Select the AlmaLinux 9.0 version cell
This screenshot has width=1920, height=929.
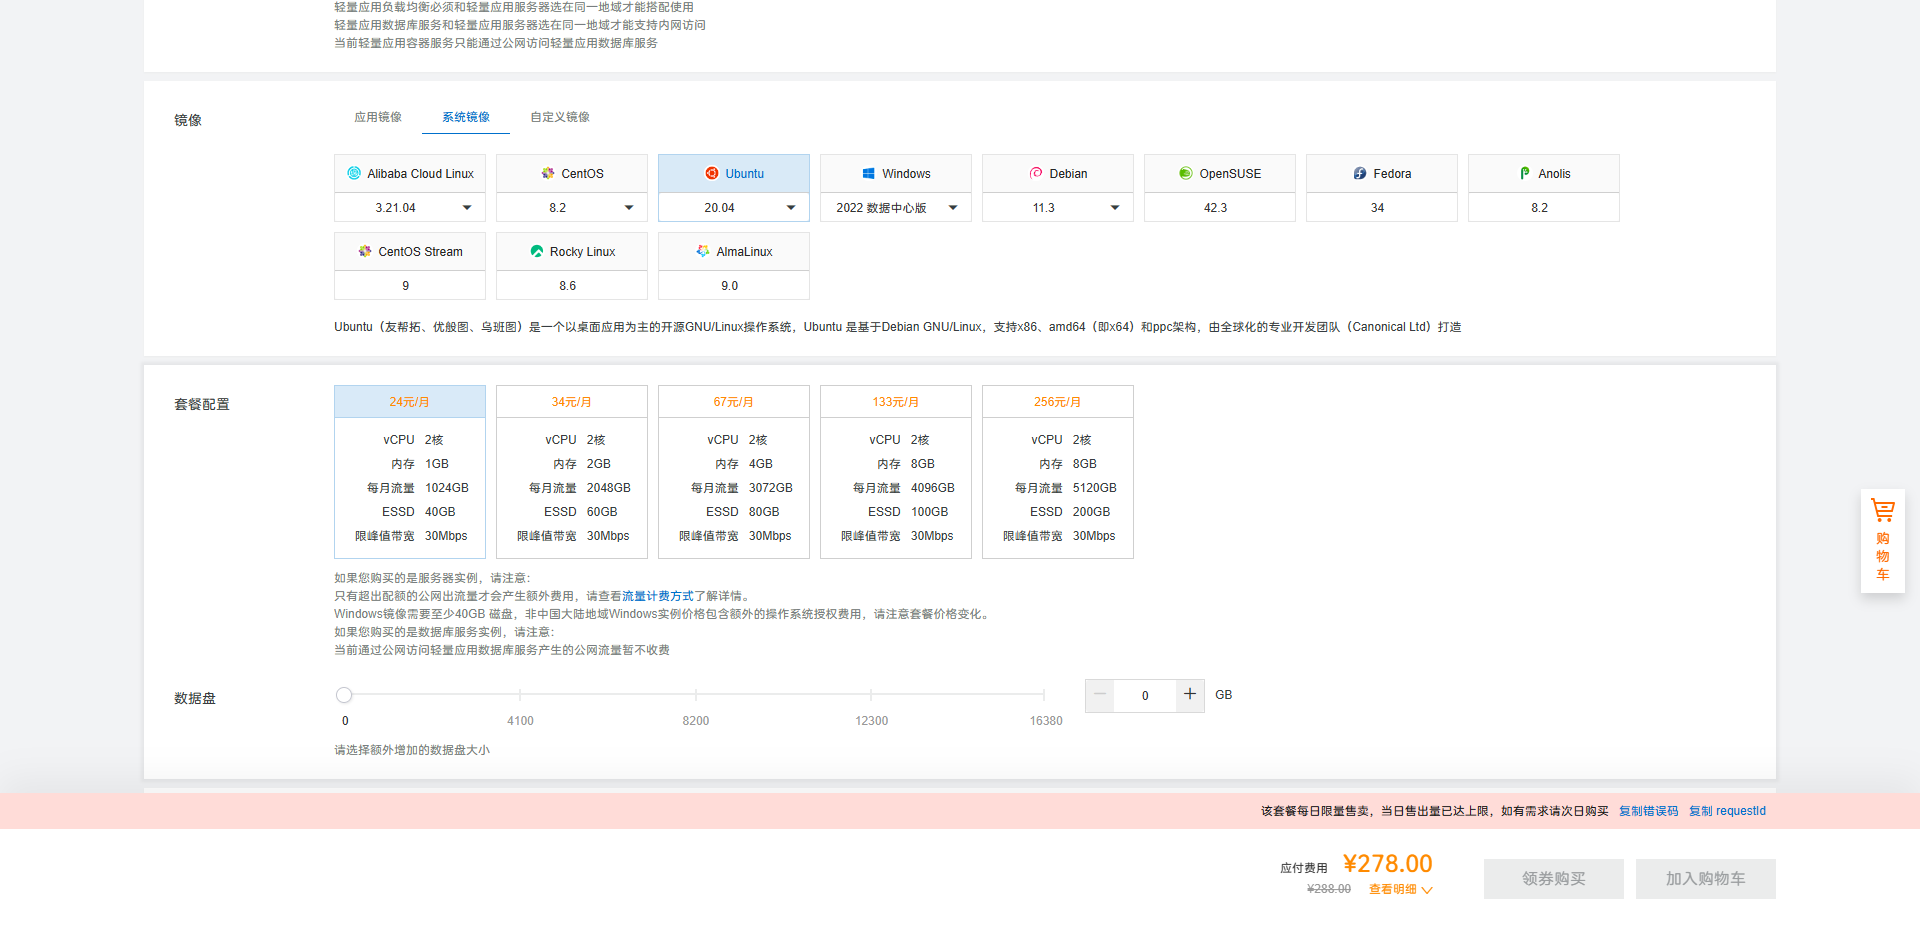click(734, 285)
